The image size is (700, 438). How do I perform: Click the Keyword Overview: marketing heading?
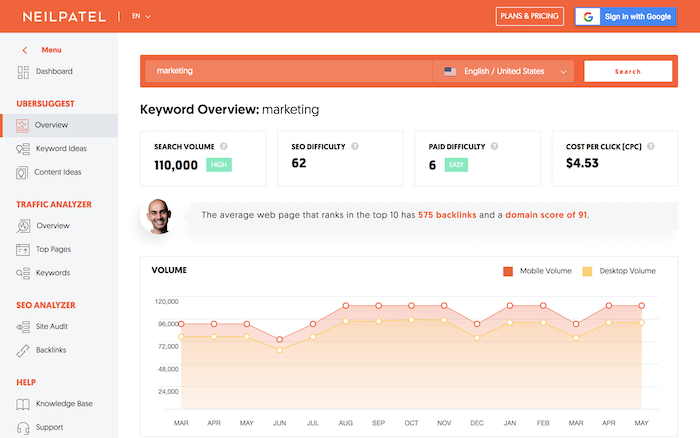point(229,109)
